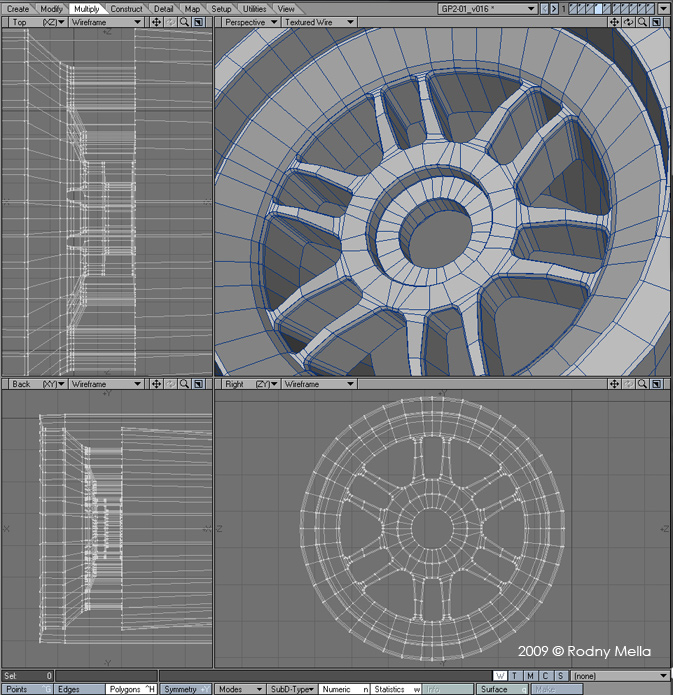The image size is (673, 695).
Task: Click the pan icon in Back viewport
Action: [x=157, y=384]
